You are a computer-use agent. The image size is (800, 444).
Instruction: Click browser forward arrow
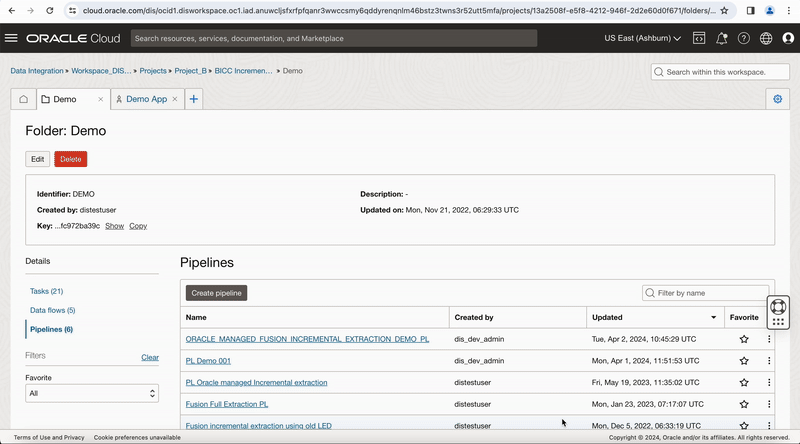(x=31, y=10)
